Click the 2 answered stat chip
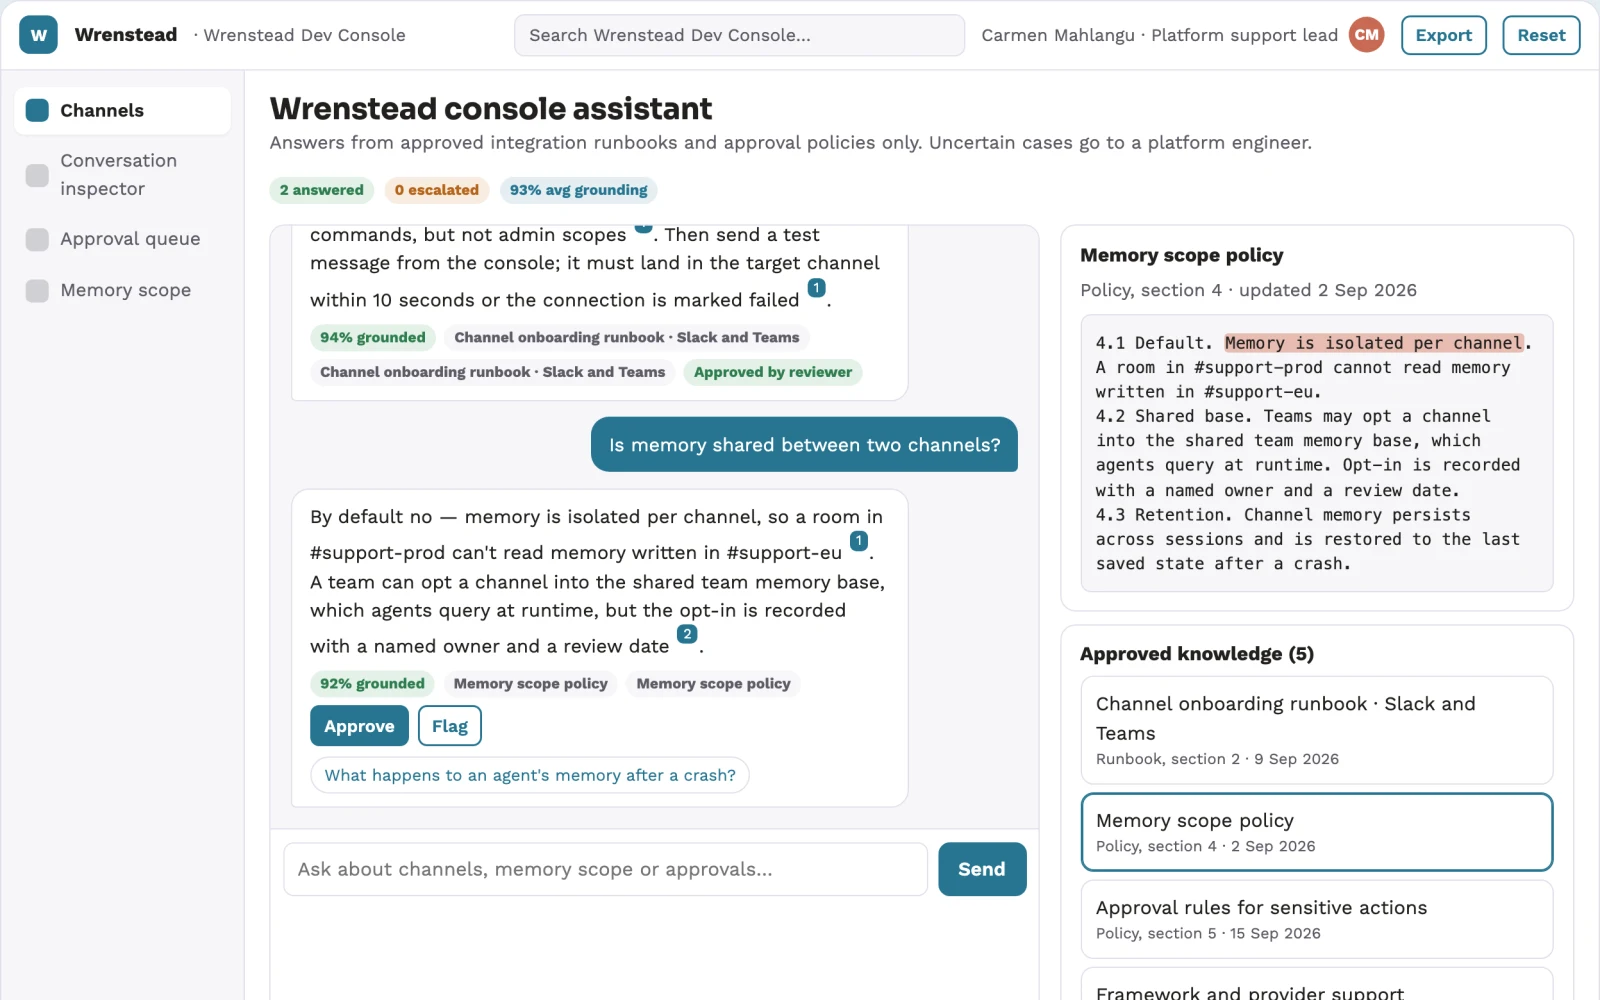Image resolution: width=1600 pixels, height=1000 pixels. point(322,190)
